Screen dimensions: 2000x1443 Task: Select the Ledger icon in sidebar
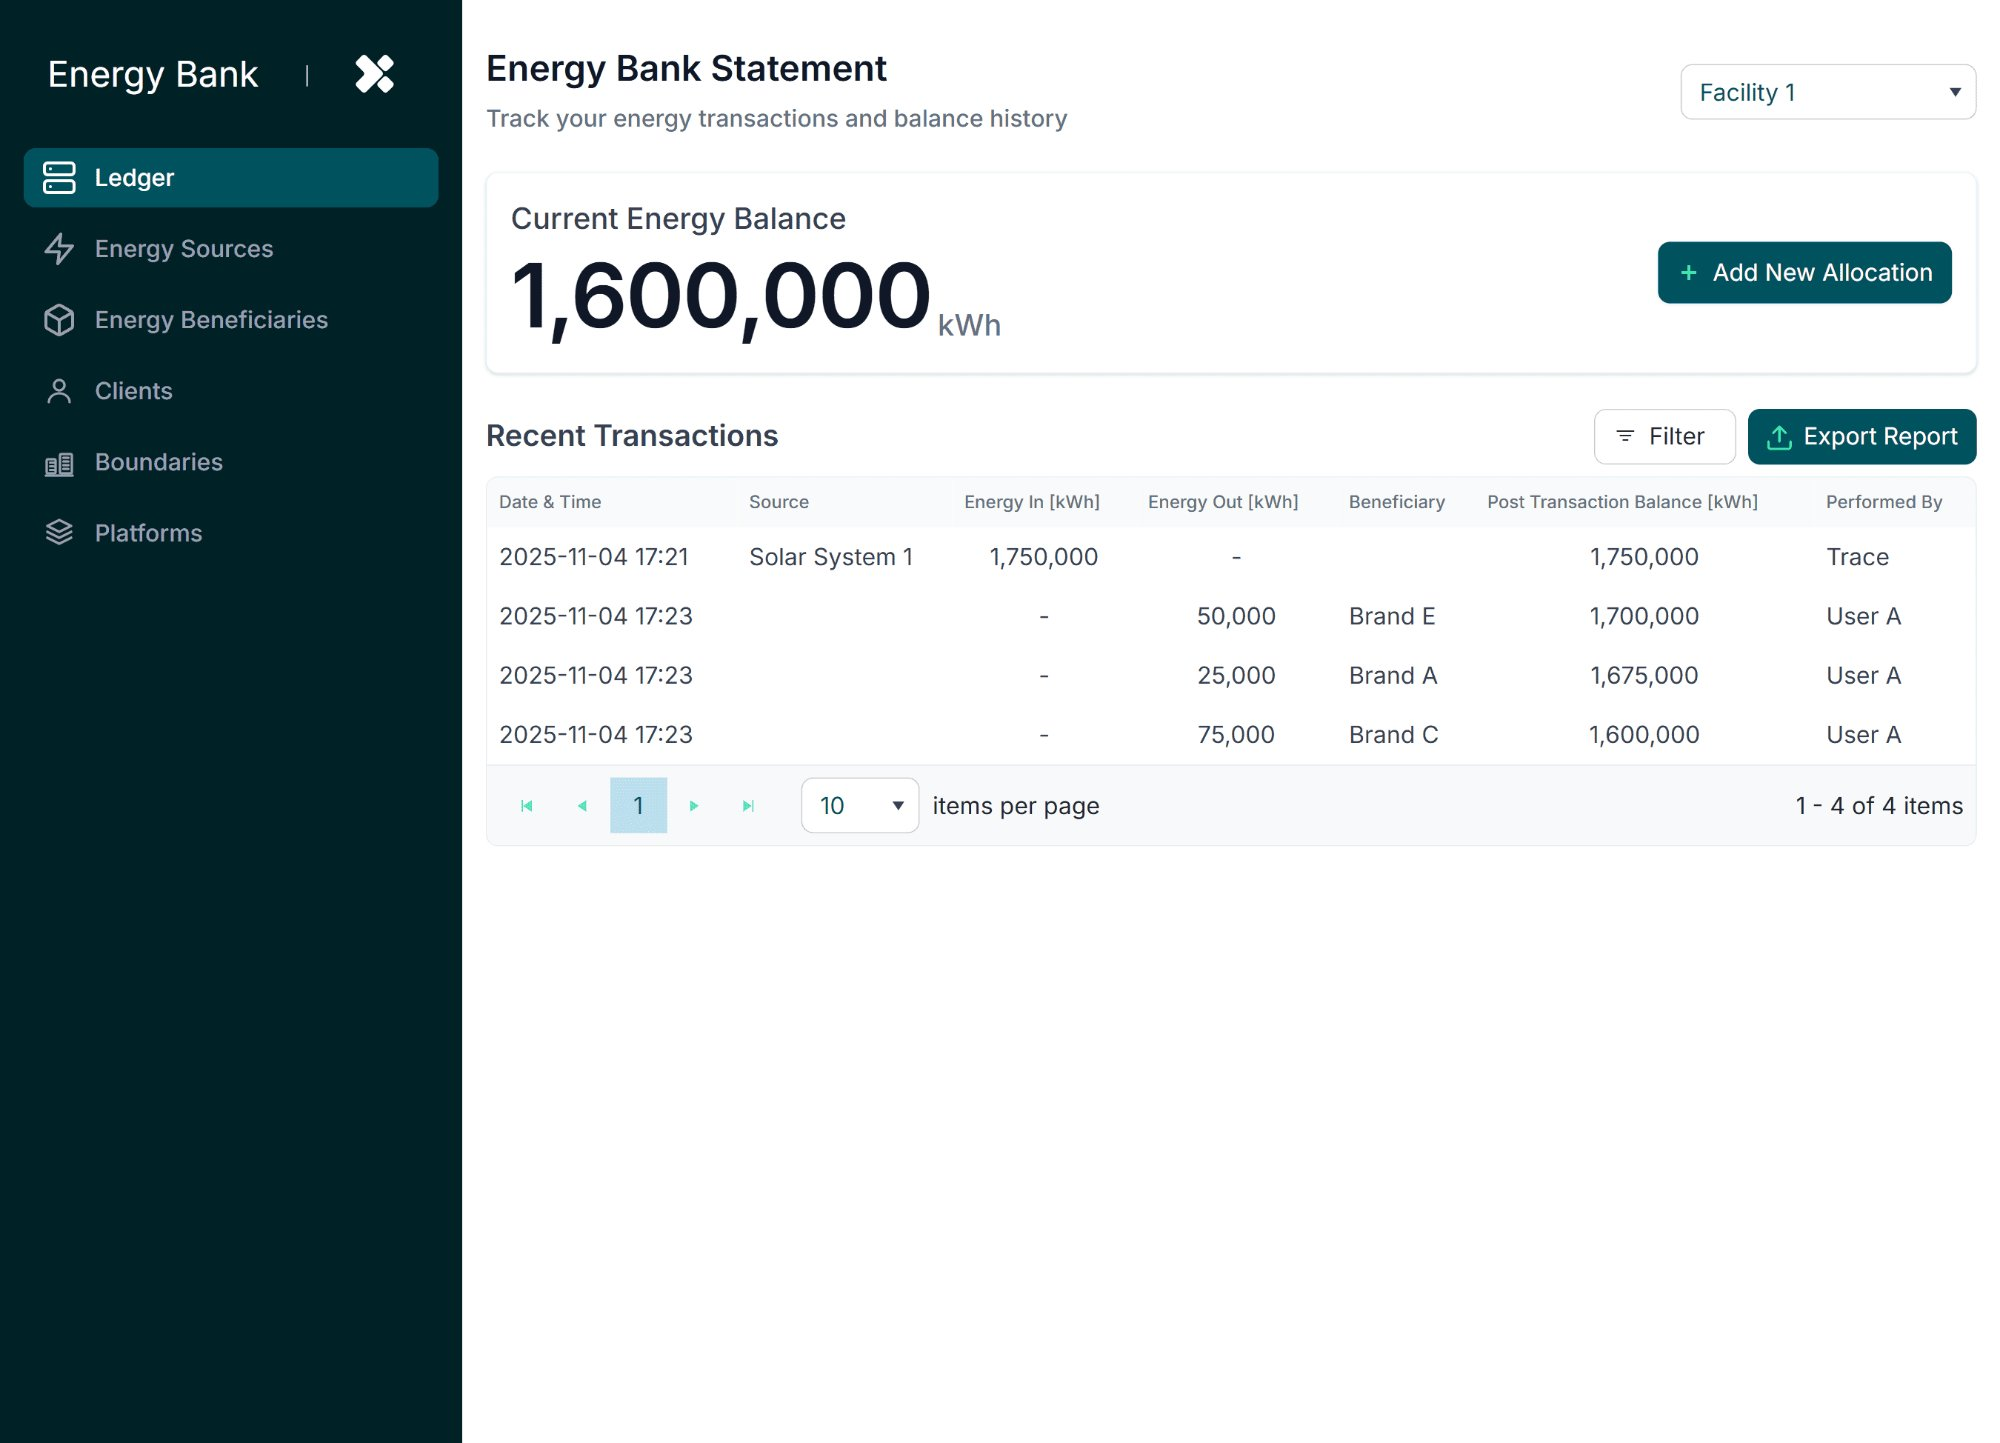pos(60,177)
